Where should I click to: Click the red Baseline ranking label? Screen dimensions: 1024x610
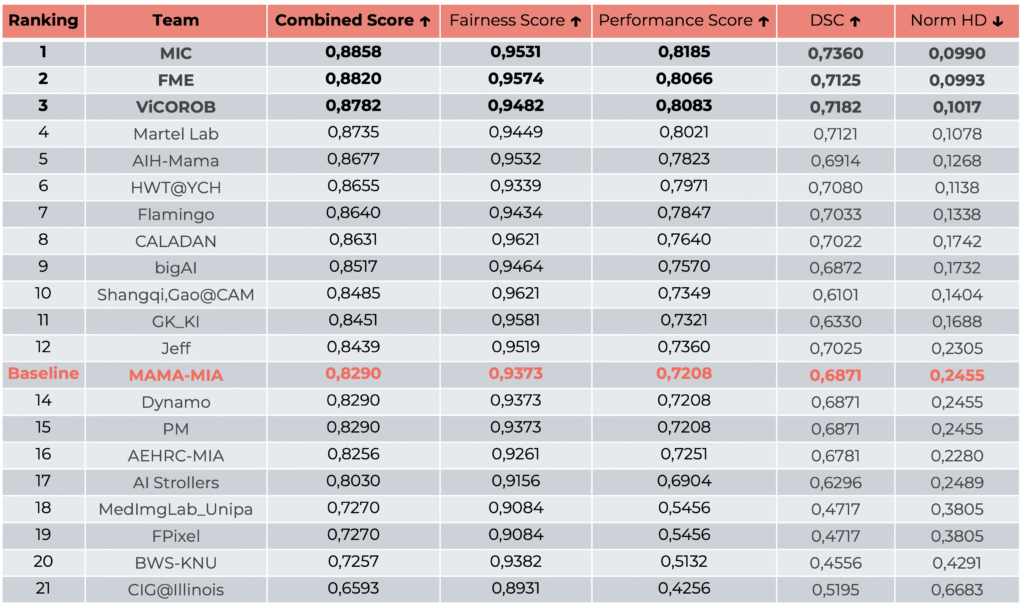[x=43, y=374]
